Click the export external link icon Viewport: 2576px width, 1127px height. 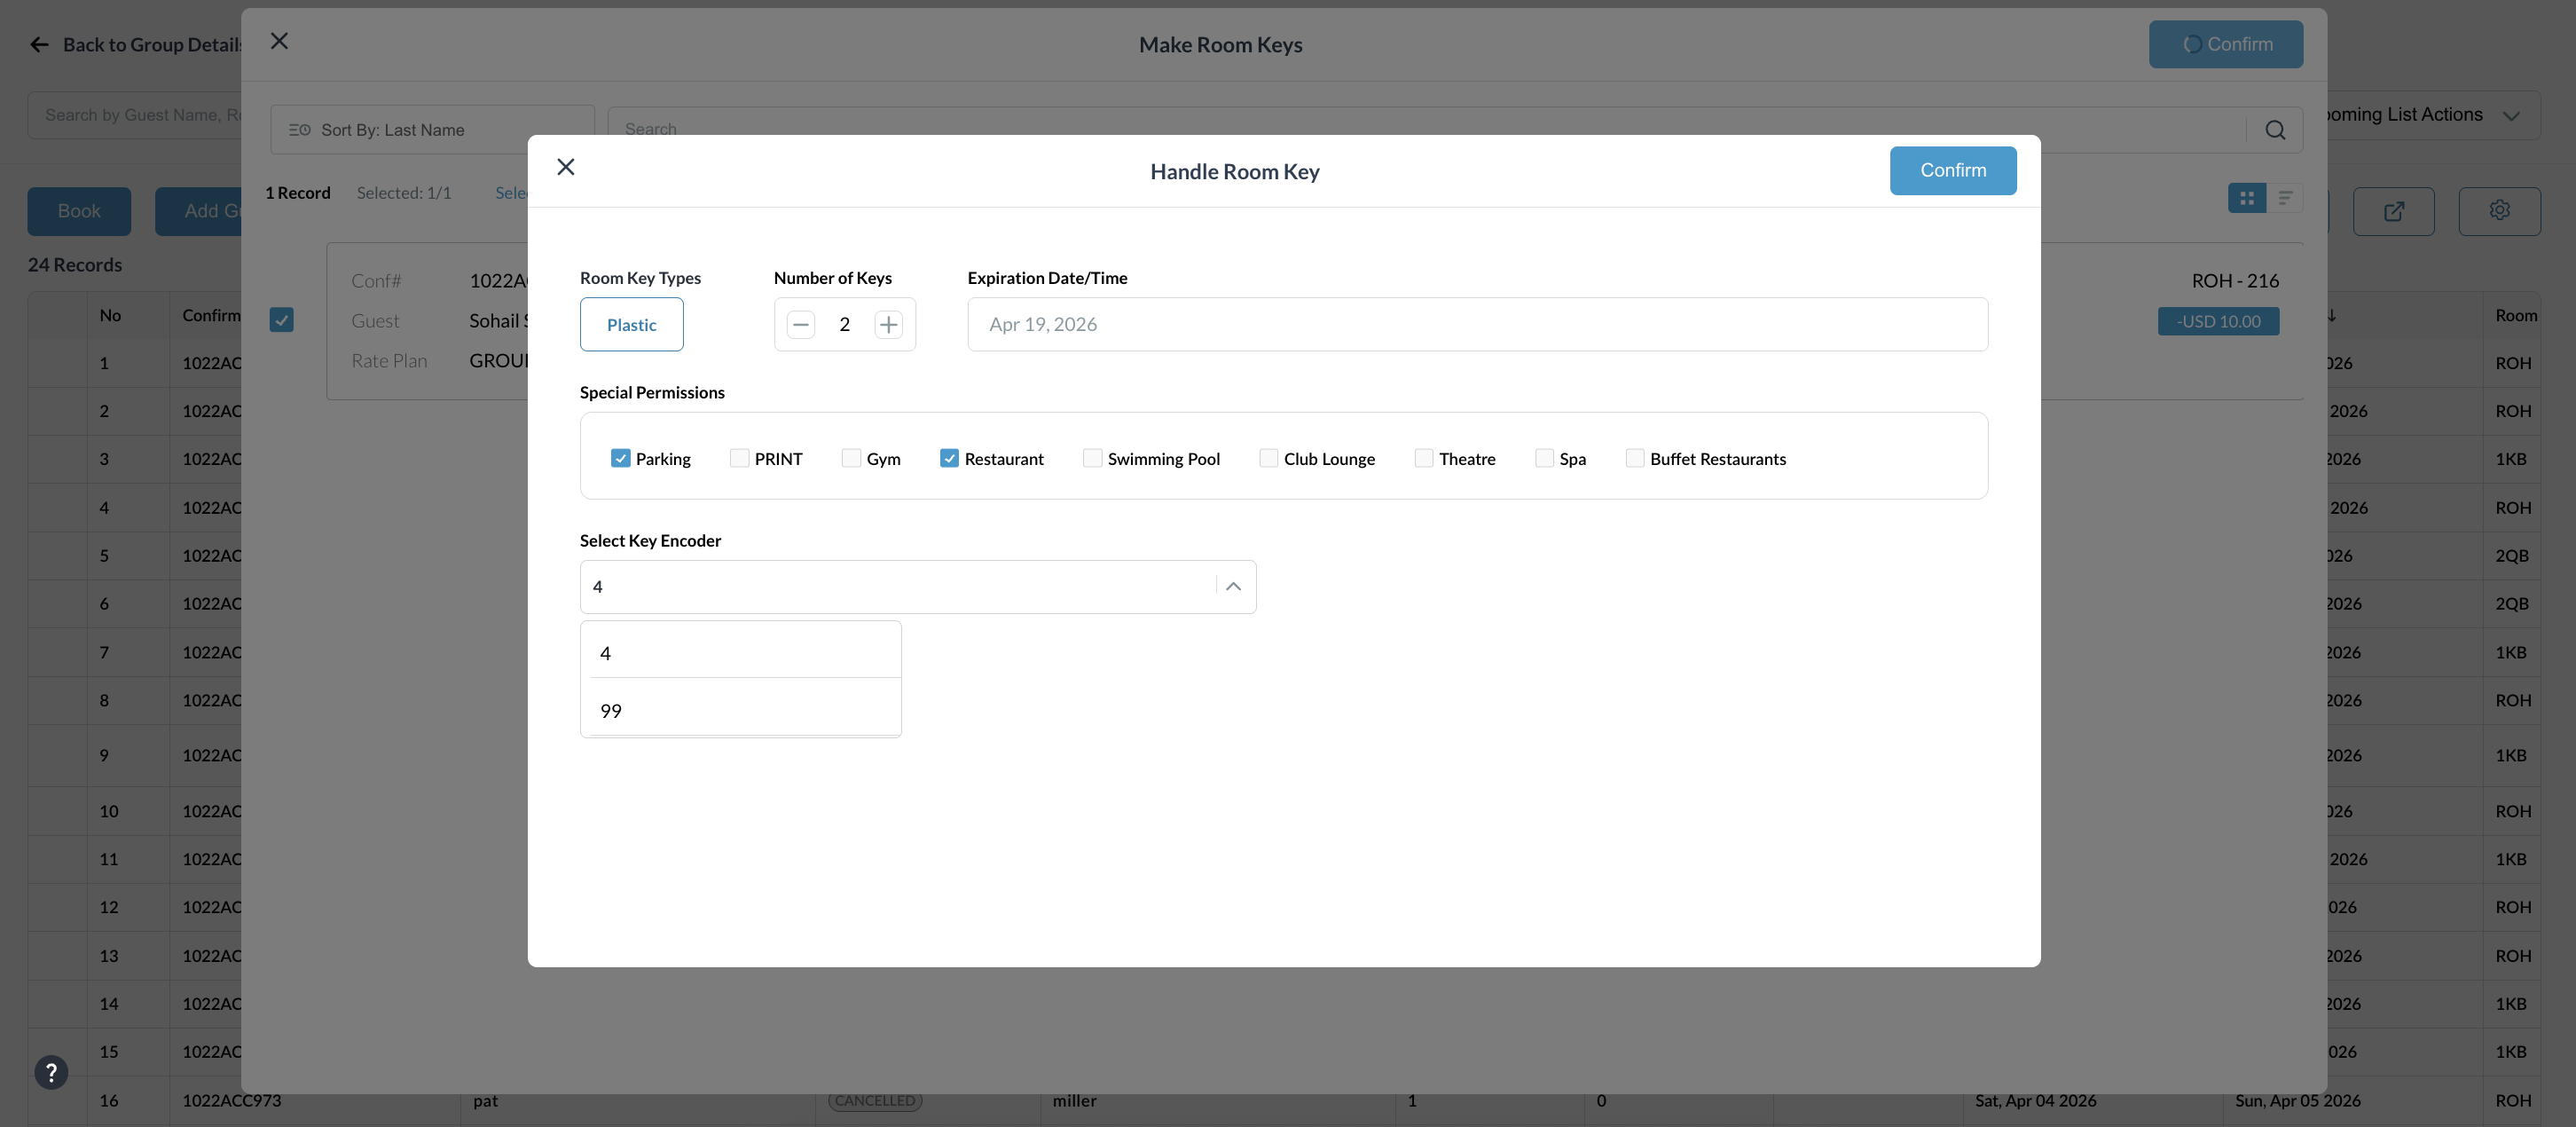[2393, 211]
